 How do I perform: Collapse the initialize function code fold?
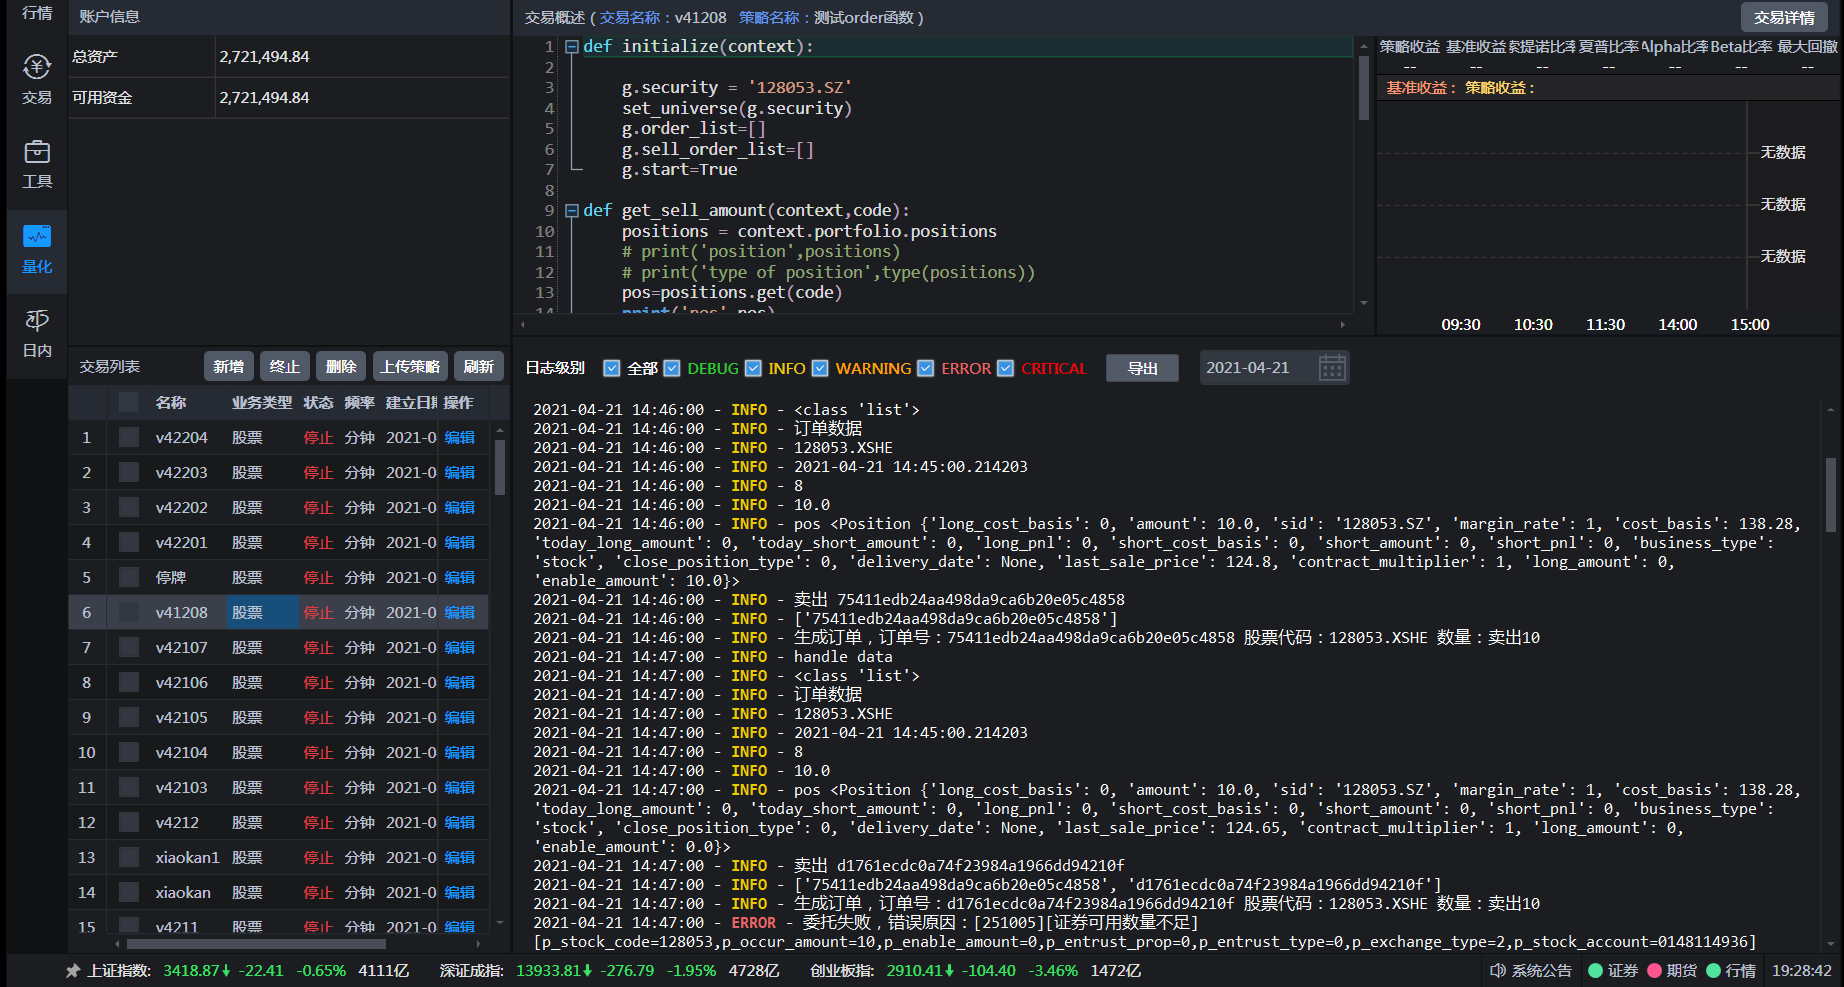[x=571, y=47]
